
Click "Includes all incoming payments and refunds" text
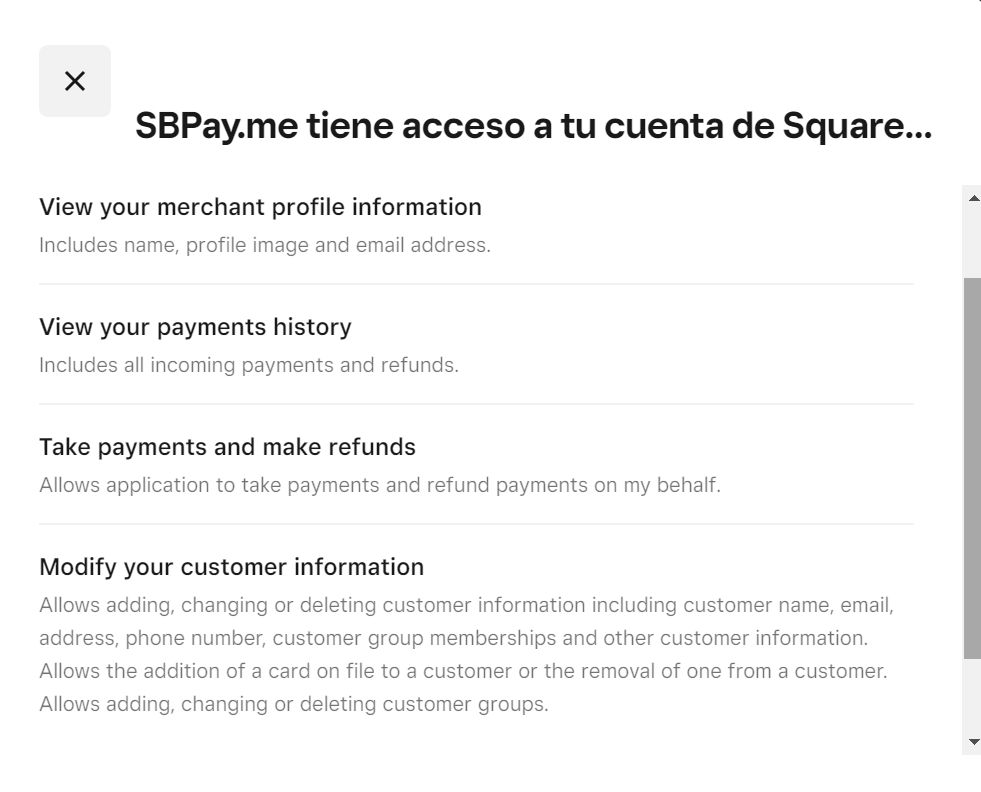(249, 365)
